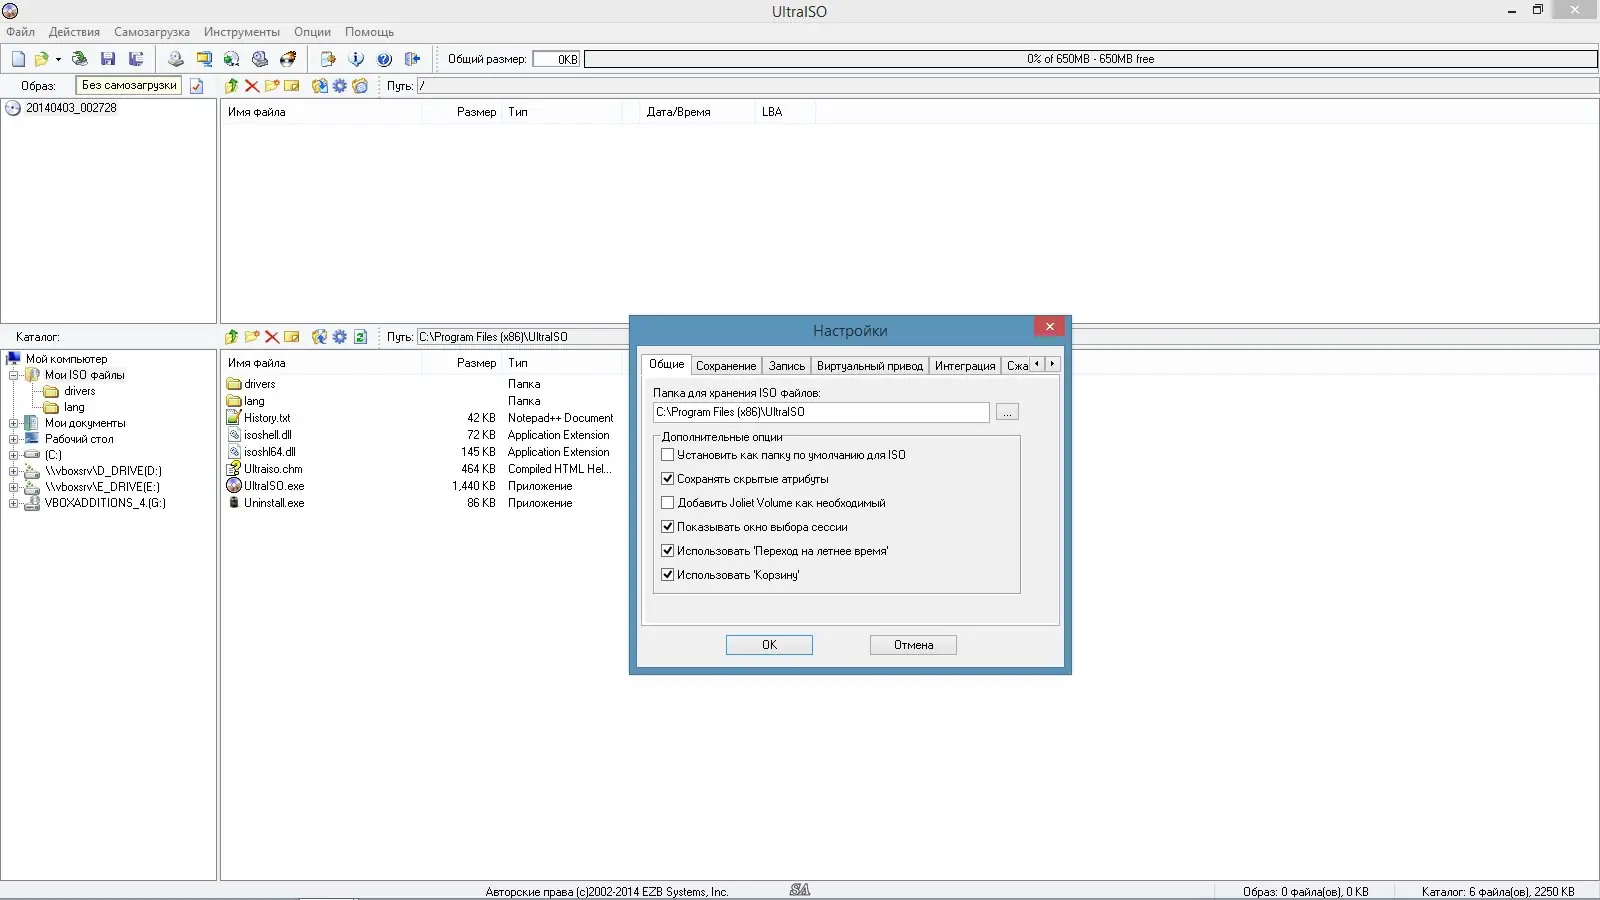The height and width of the screenshot is (900, 1600).
Task: Click the disc capacity usage bar
Action: pos(1090,59)
